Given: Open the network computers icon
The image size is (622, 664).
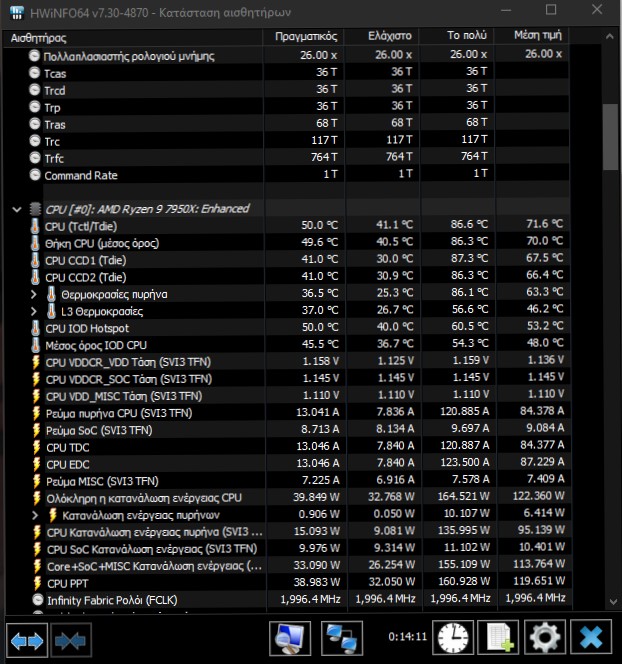Looking at the screenshot, I should tap(342, 639).
